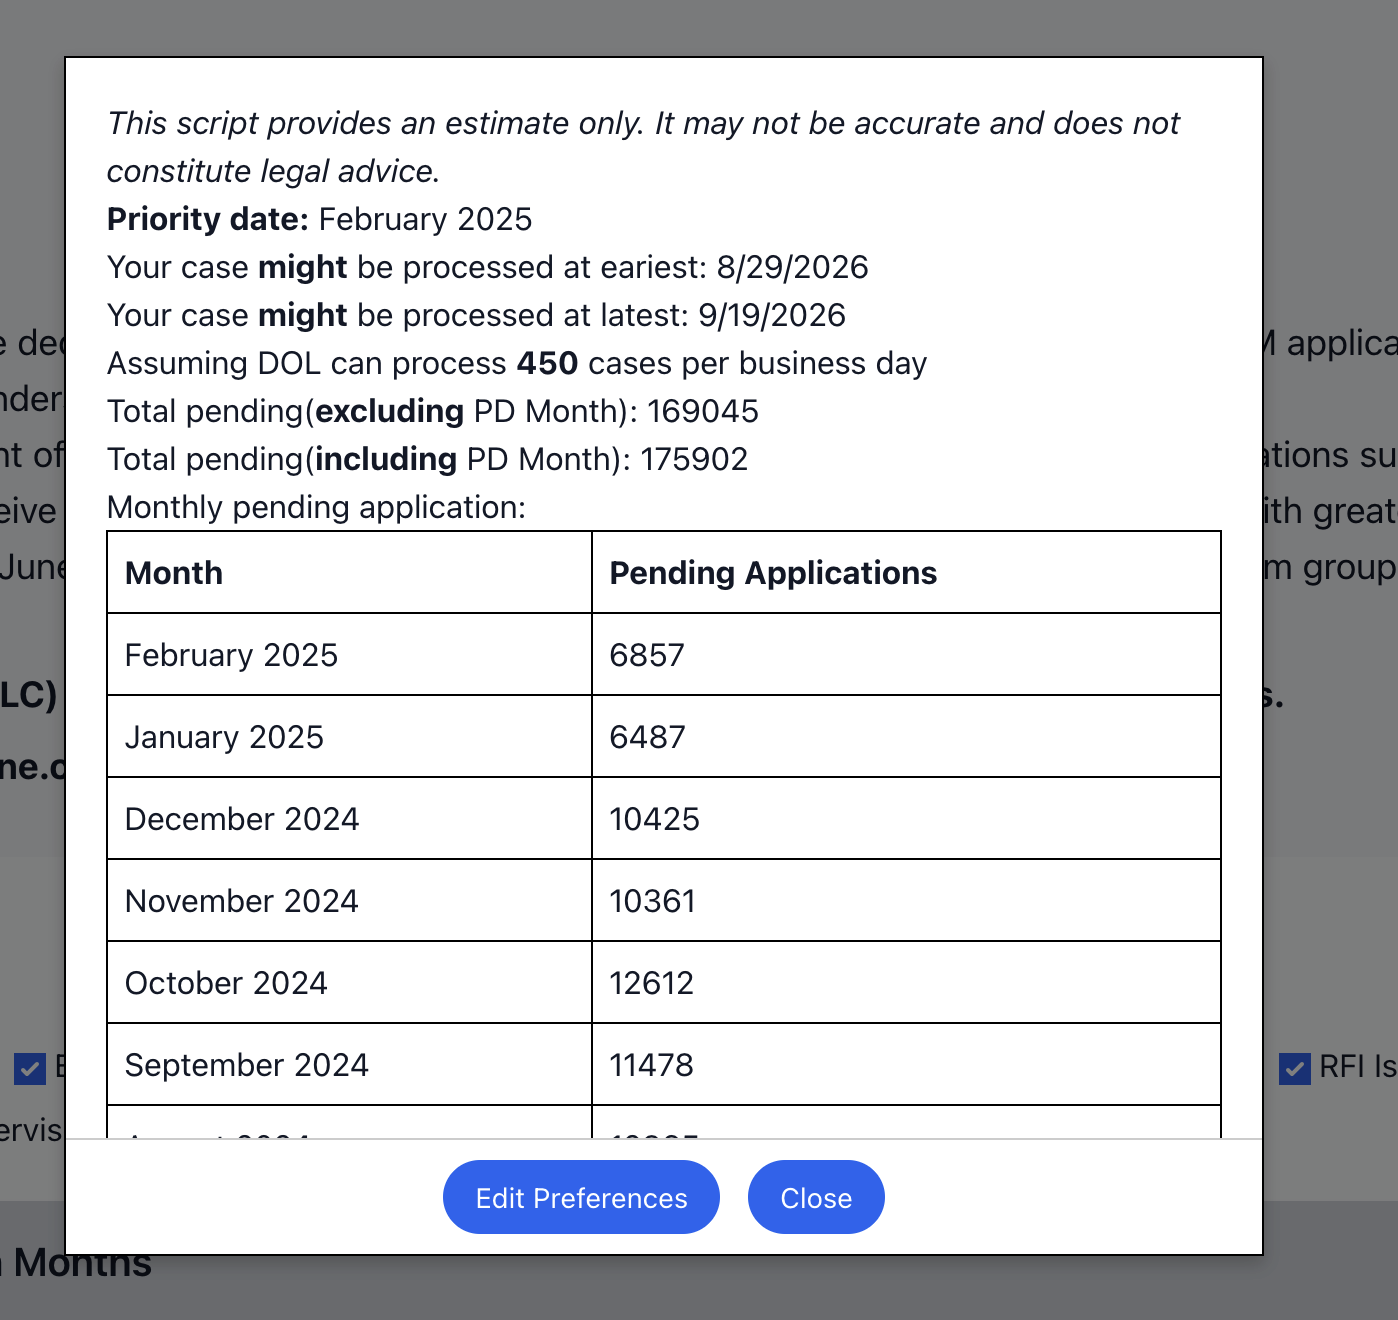Click the 6857 pending applications value

pyautogui.click(x=647, y=655)
